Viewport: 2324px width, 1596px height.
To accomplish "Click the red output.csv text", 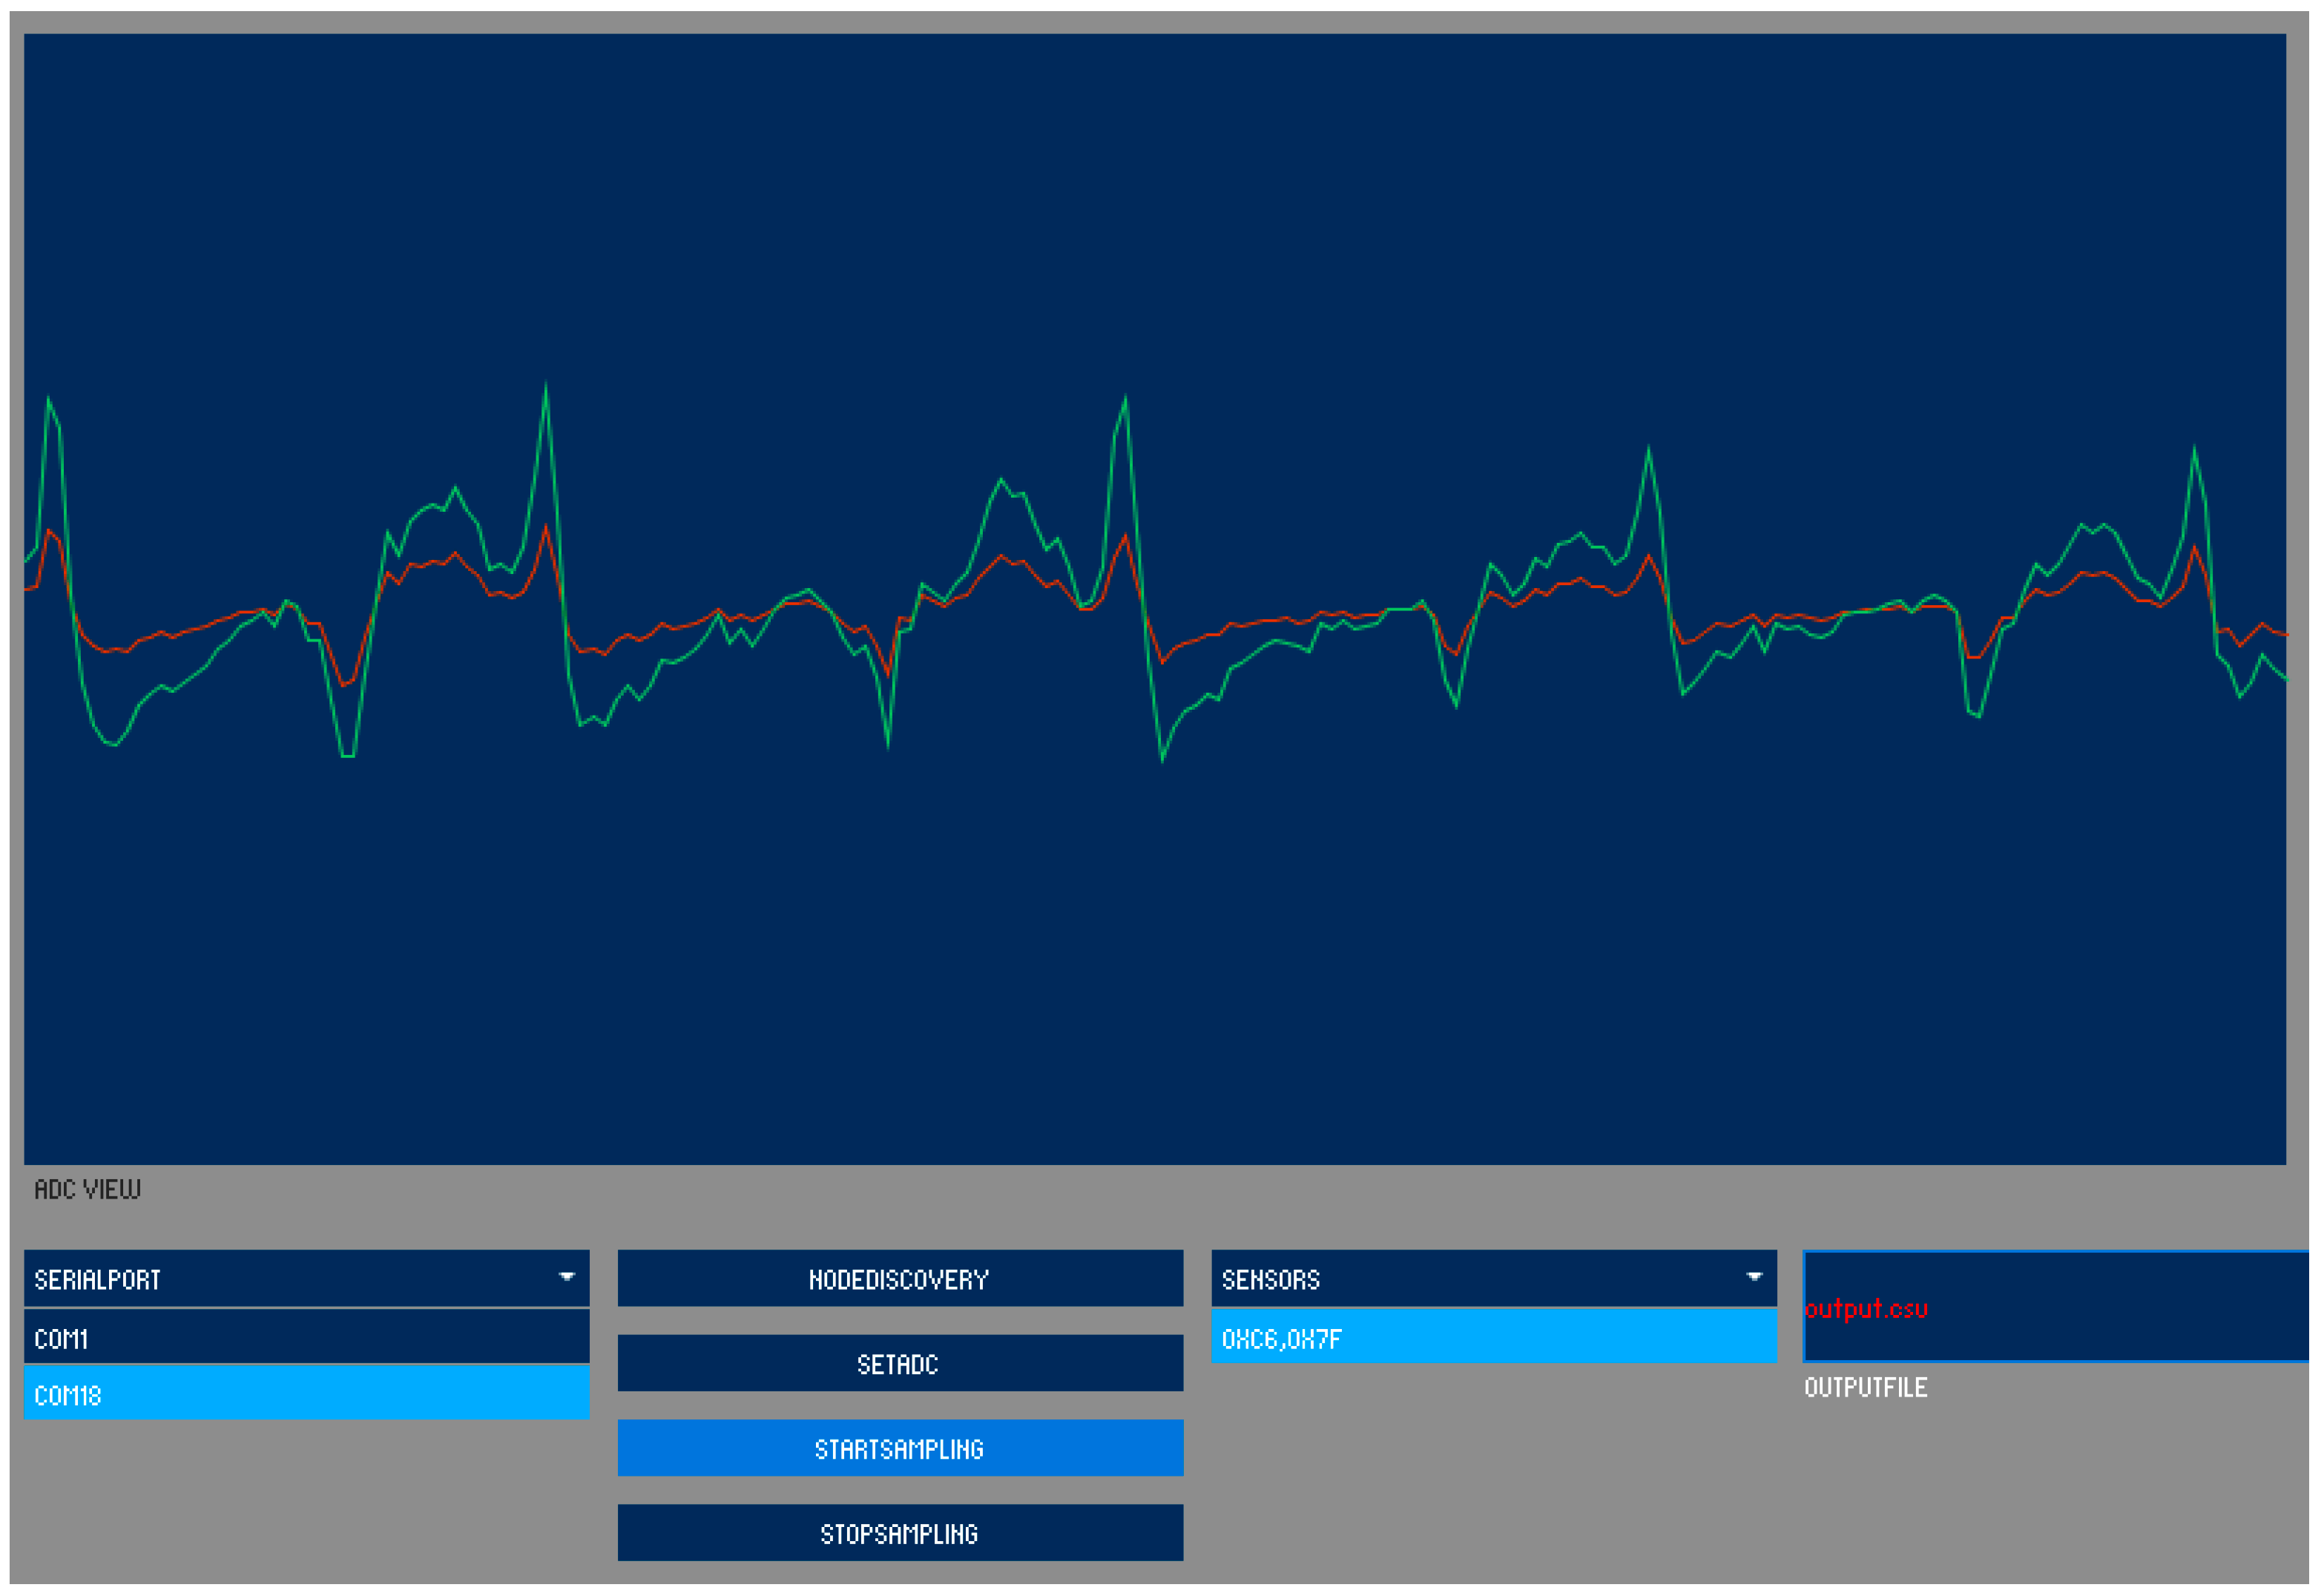I will tap(1865, 1309).
